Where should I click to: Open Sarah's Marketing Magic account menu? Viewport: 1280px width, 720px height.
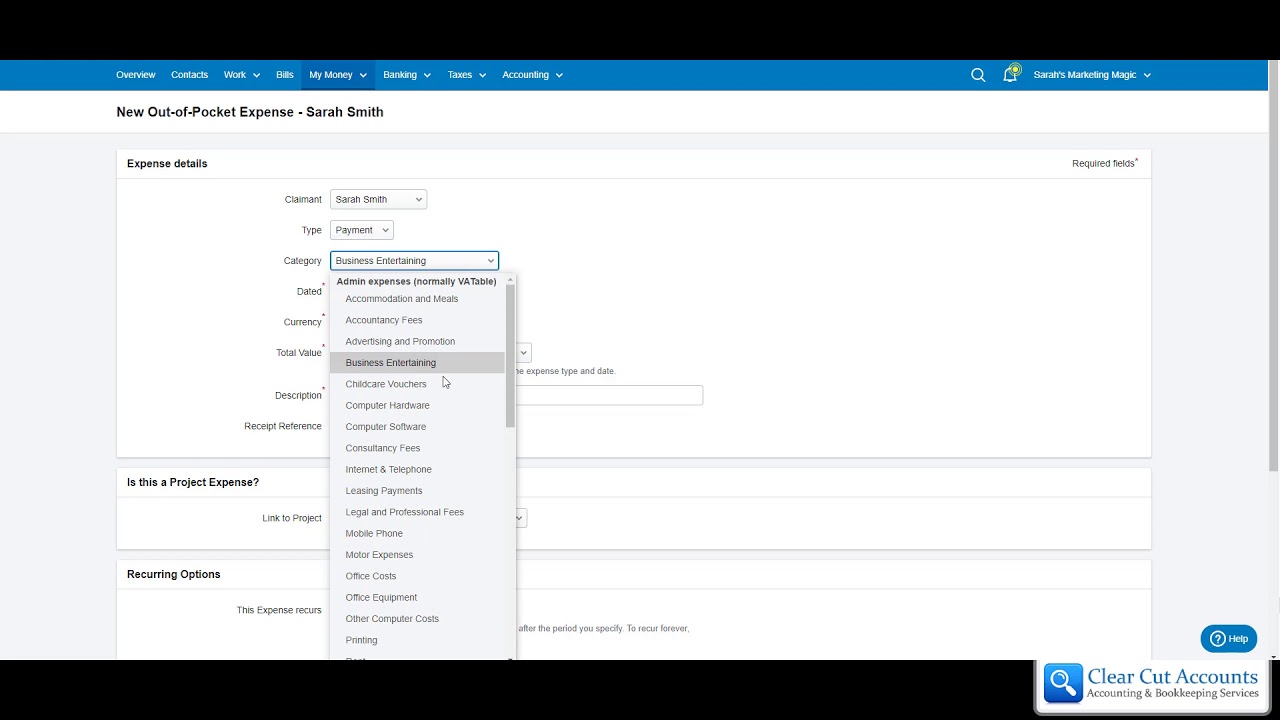pyautogui.click(x=1092, y=75)
